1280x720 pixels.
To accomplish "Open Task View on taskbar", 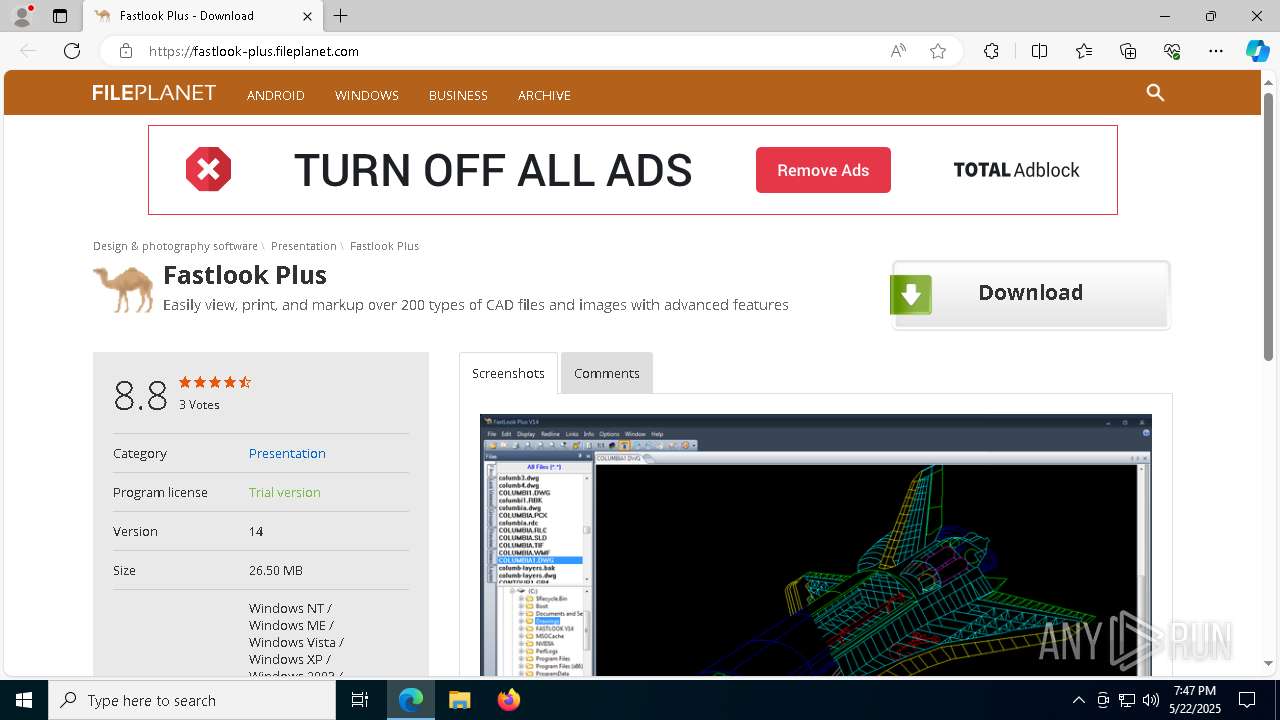I will coord(360,700).
